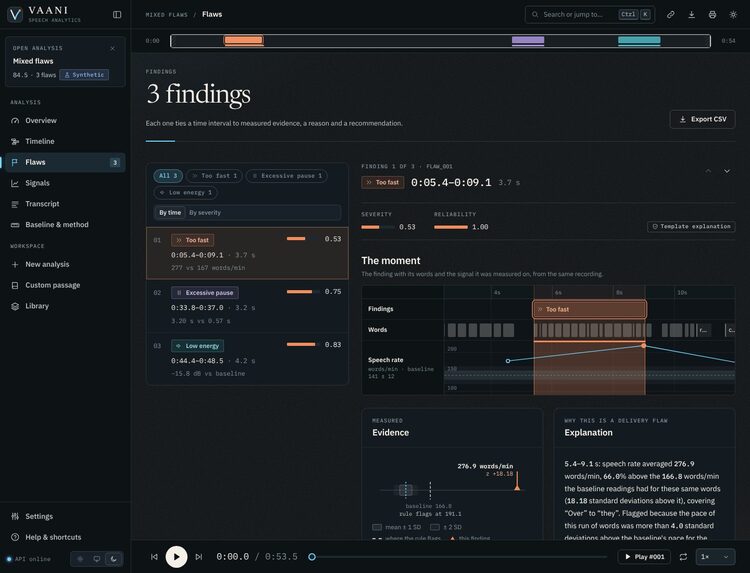
Task: Click the Export CSV button
Action: pos(703,119)
